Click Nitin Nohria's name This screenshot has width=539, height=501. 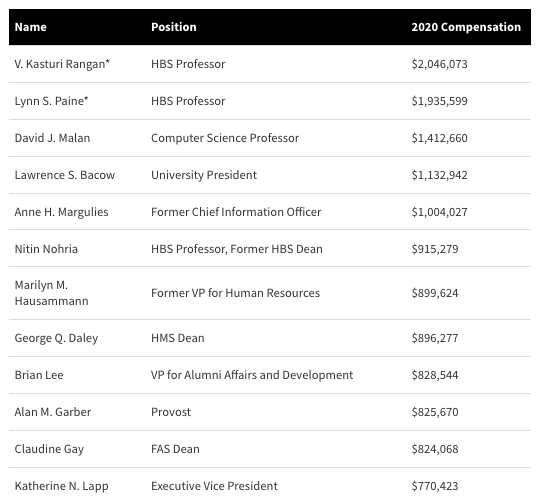coord(46,249)
